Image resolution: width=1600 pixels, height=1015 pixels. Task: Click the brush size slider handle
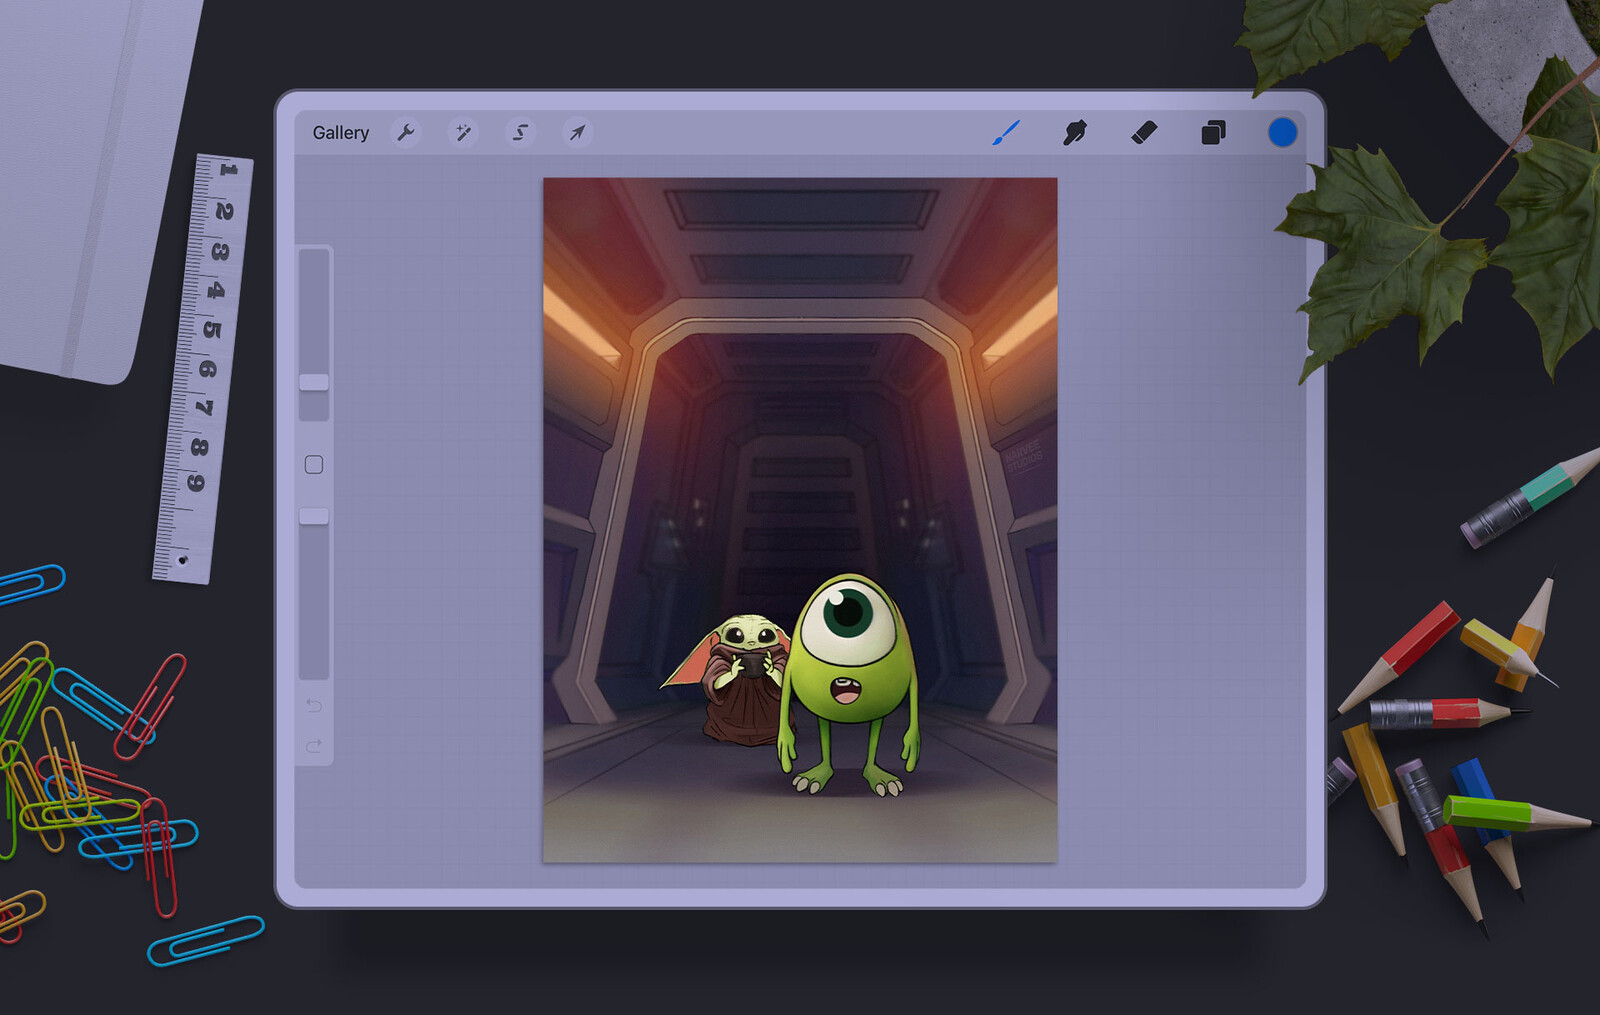pyautogui.click(x=314, y=383)
